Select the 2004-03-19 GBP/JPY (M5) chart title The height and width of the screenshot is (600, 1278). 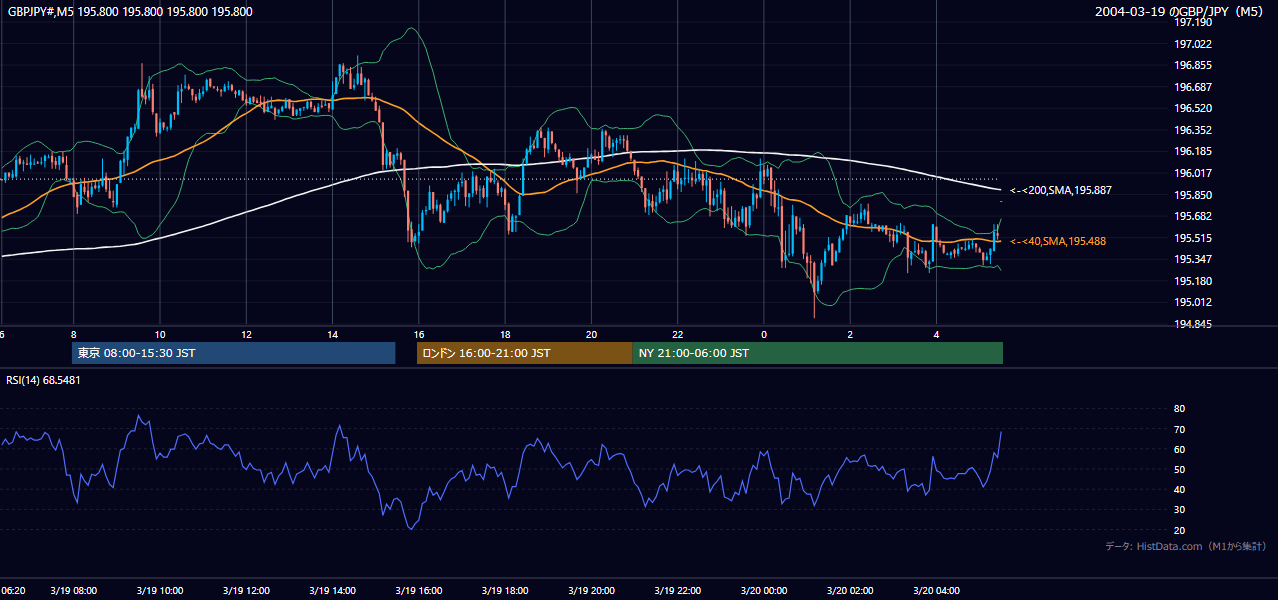coord(1180,12)
